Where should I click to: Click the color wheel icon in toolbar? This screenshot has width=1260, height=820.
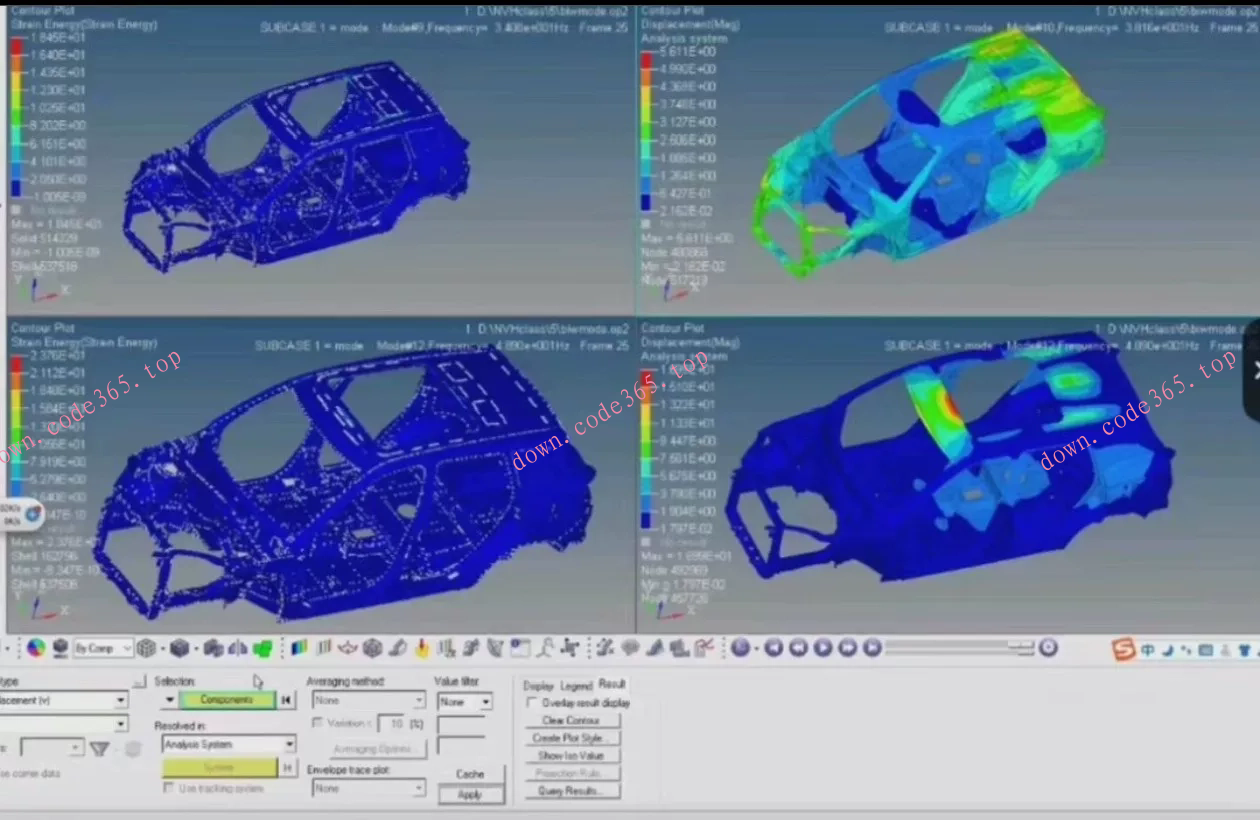(x=35, y=648)
